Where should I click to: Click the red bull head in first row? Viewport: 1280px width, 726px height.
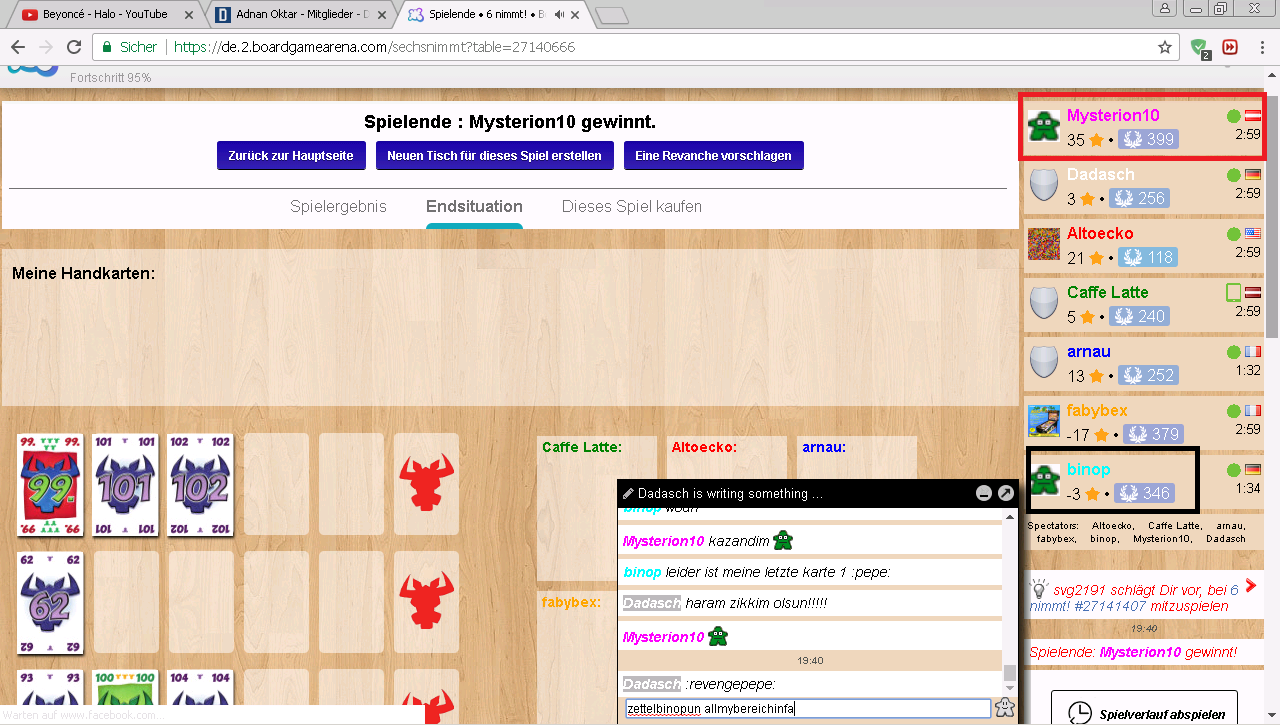[x=426, y=484]
